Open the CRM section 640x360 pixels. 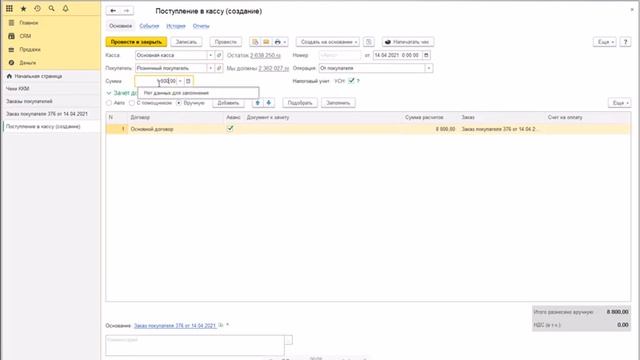[25, 36]
